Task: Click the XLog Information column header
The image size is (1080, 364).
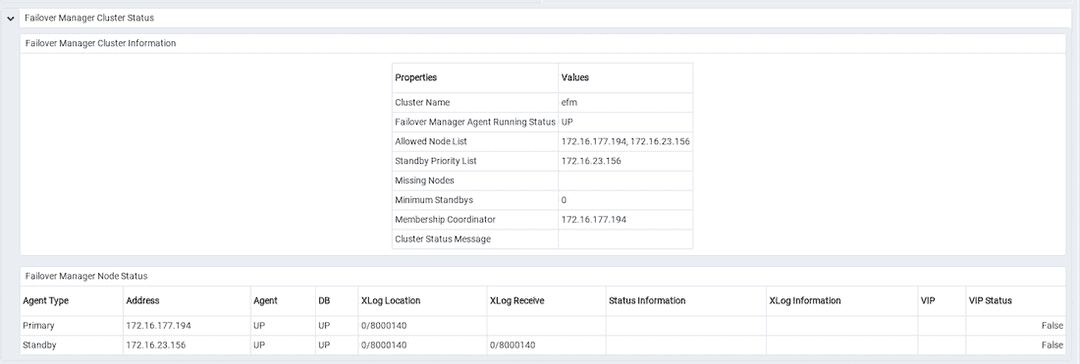Action: coord(841,301)
